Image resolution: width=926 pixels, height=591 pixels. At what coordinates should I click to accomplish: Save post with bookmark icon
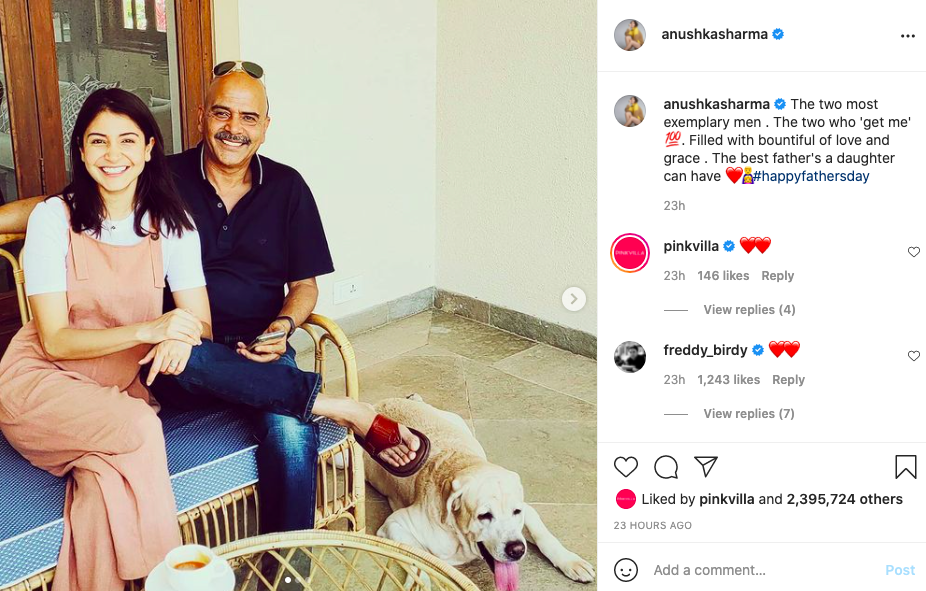click(905, 466)
